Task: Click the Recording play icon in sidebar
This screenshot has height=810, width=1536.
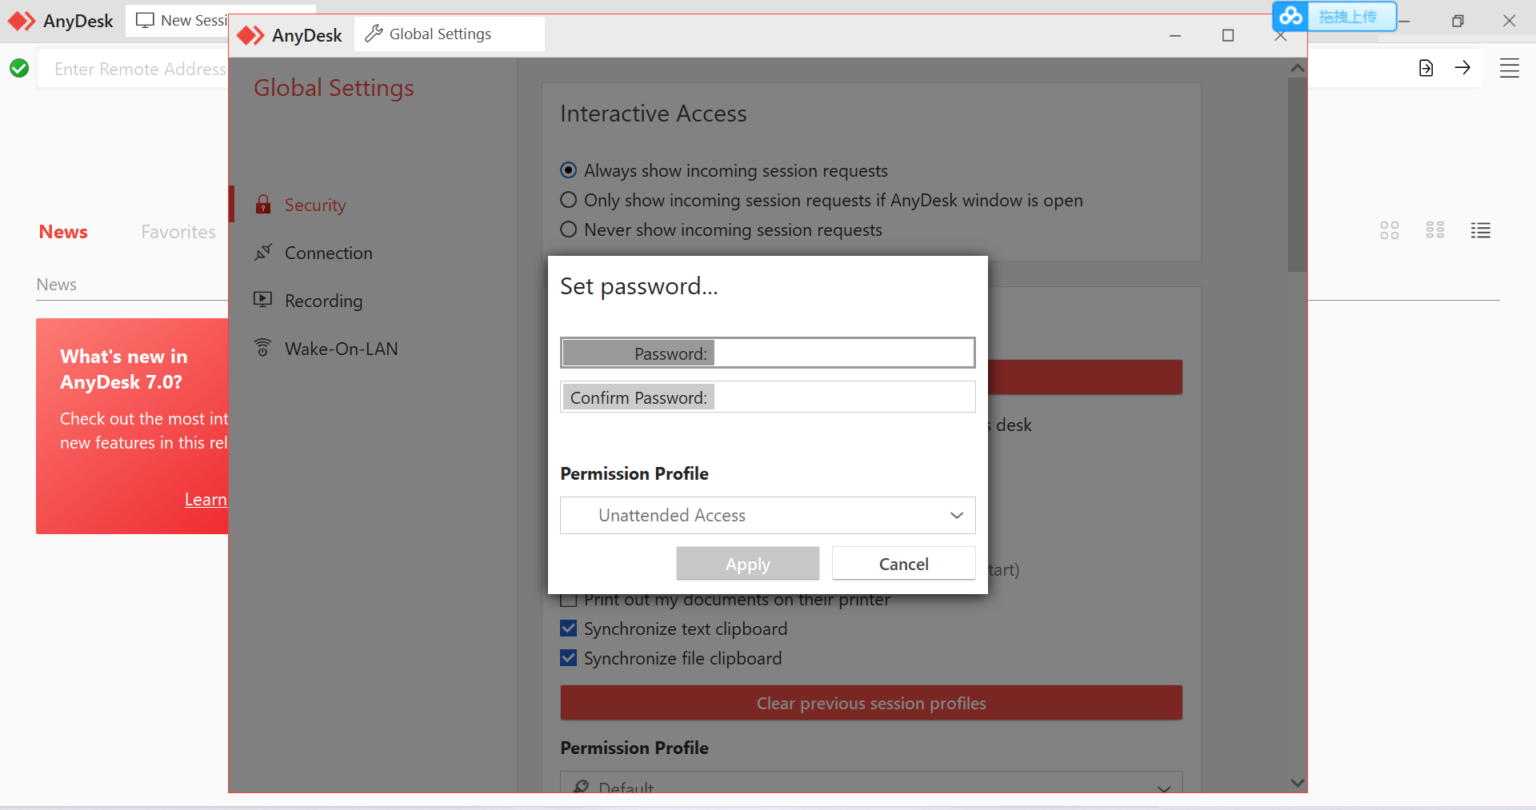Action: coord(263,299)
